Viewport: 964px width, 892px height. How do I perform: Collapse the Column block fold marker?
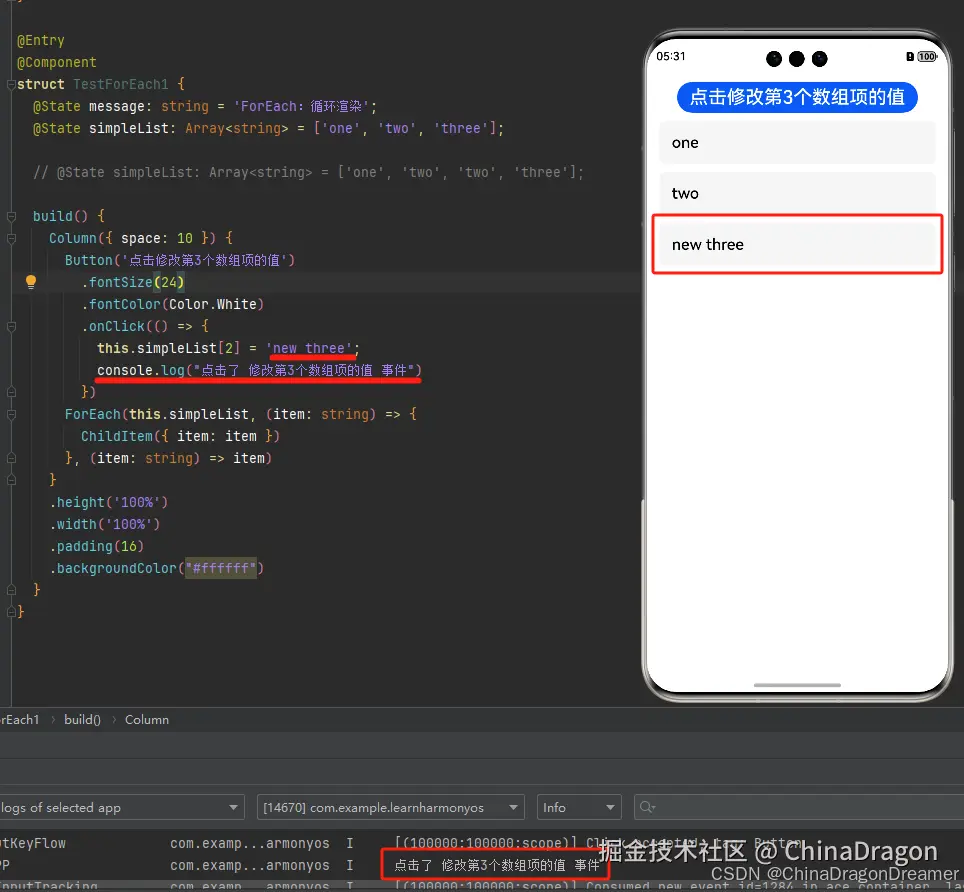pos(11,239)
